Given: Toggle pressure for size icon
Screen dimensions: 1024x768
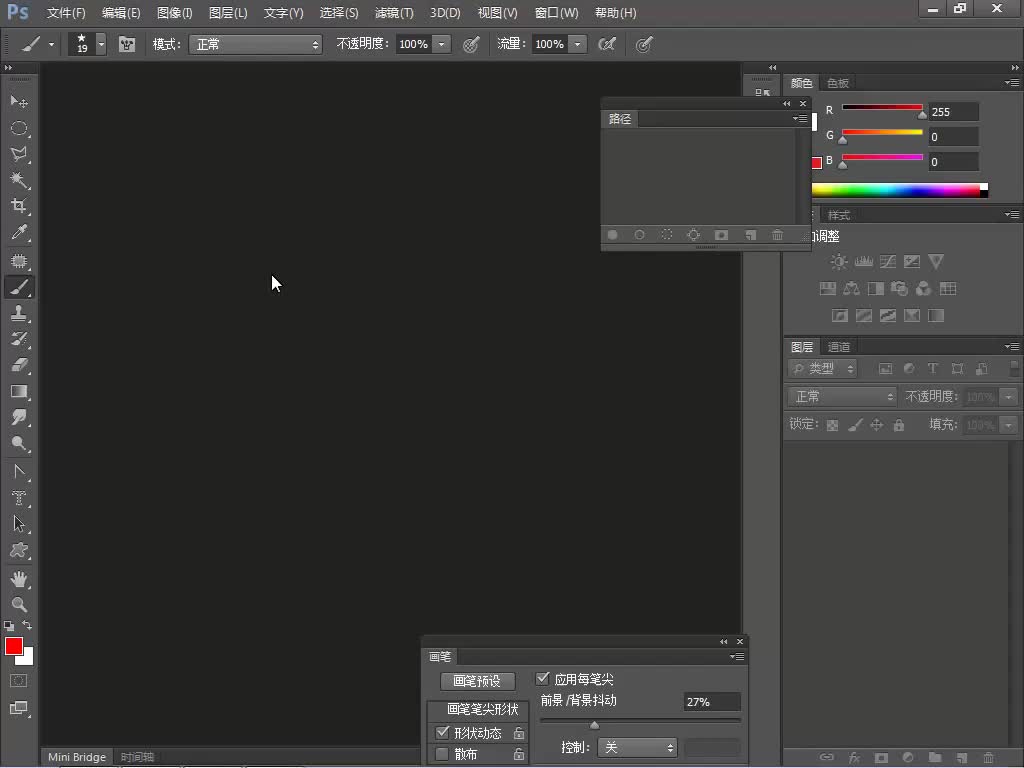Looking at the screenshot, I should pos(644,44).
